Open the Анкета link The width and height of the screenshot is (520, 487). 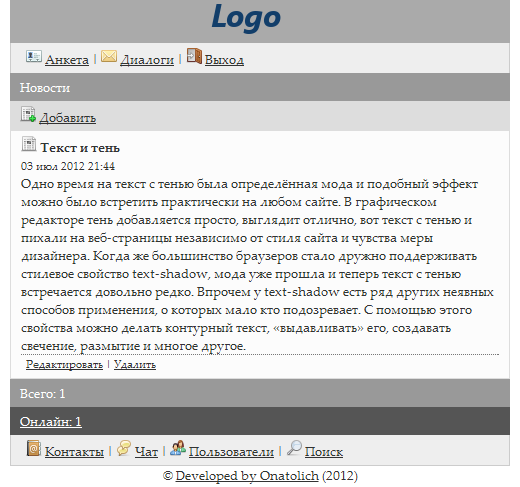pos(67,60)
